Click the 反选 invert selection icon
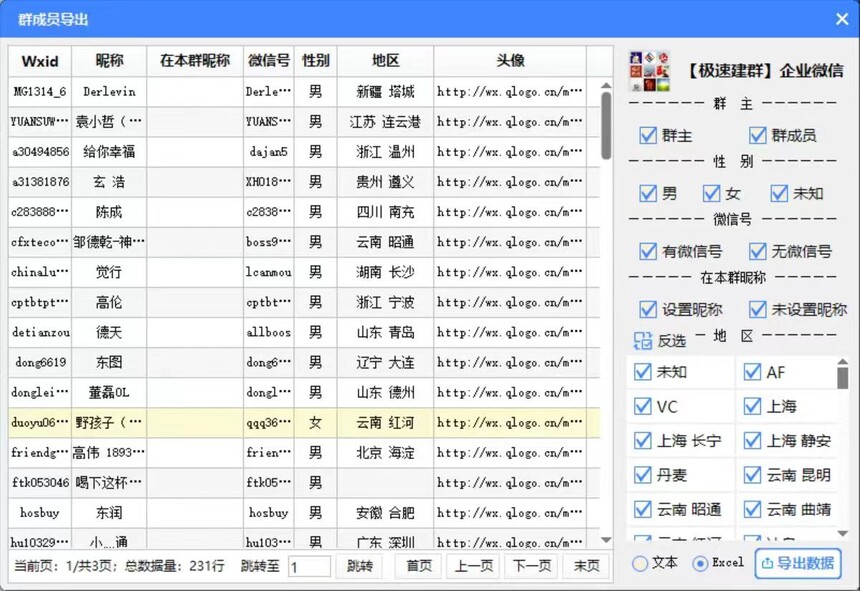This screenshot has height=591, width=860. pyautogui.click(x=642, y=340)
